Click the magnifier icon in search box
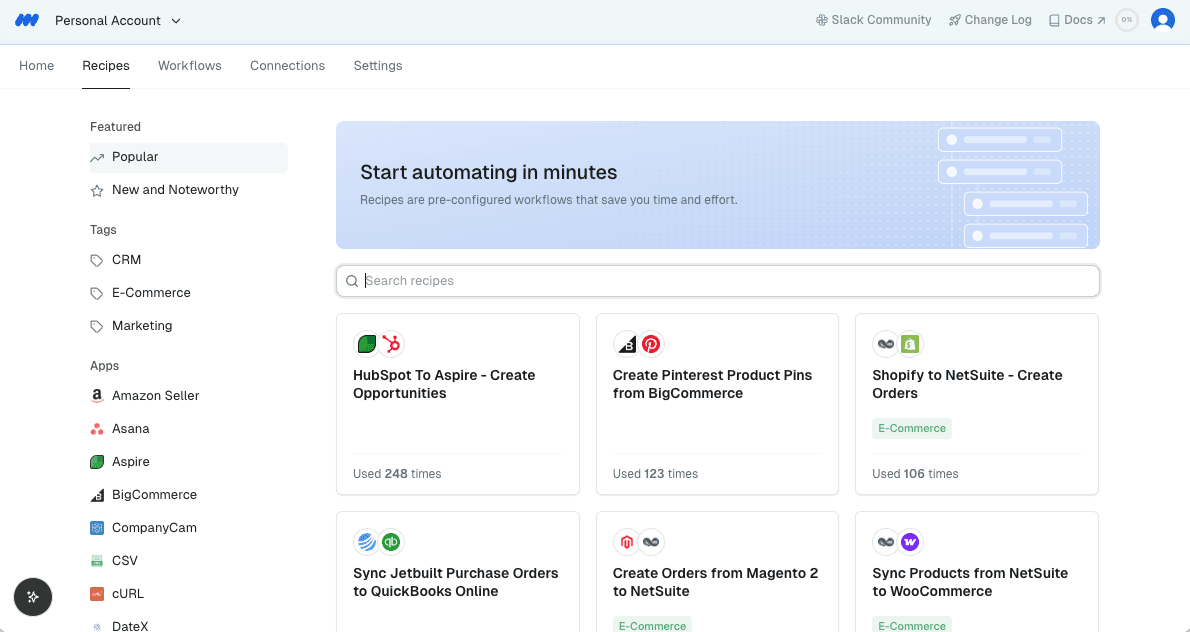1190x632 pixels. pos(352,281)
